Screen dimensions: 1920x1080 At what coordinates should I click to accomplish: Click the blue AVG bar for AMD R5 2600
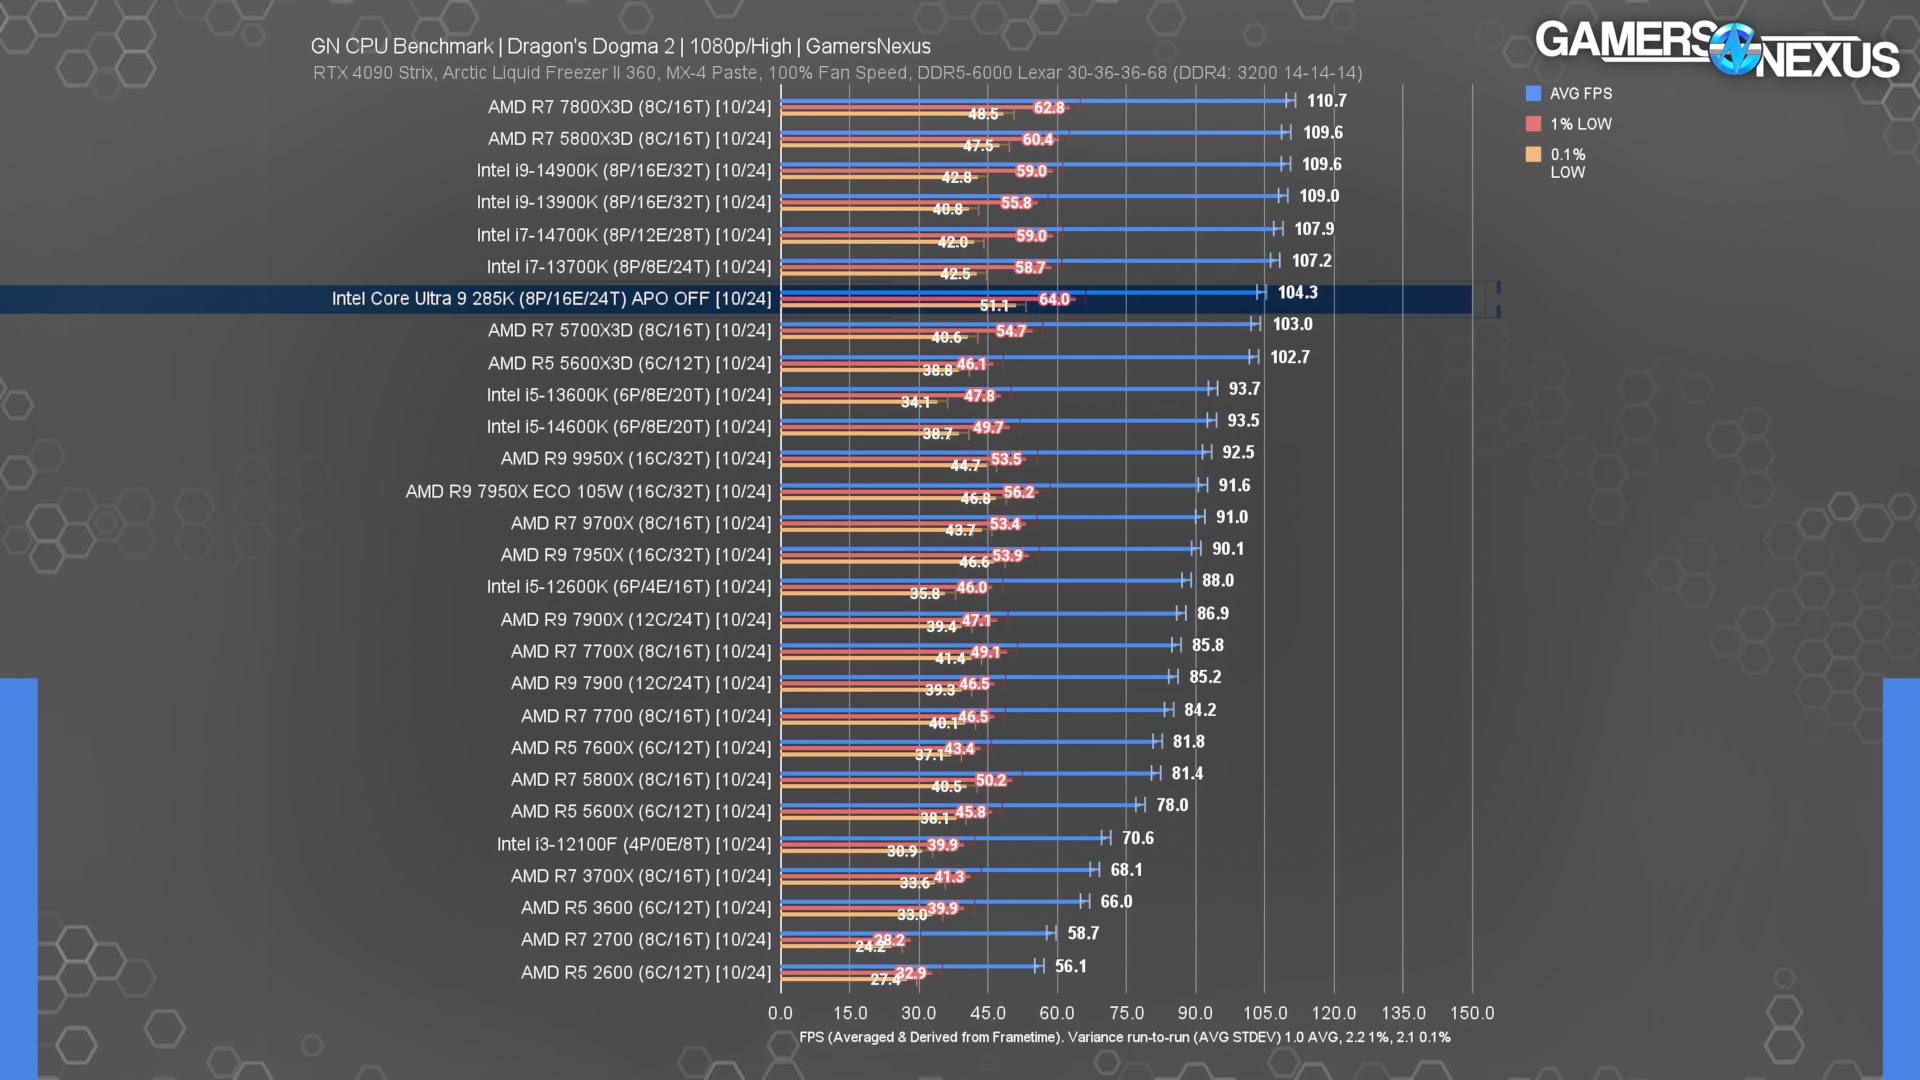(909, 966)
